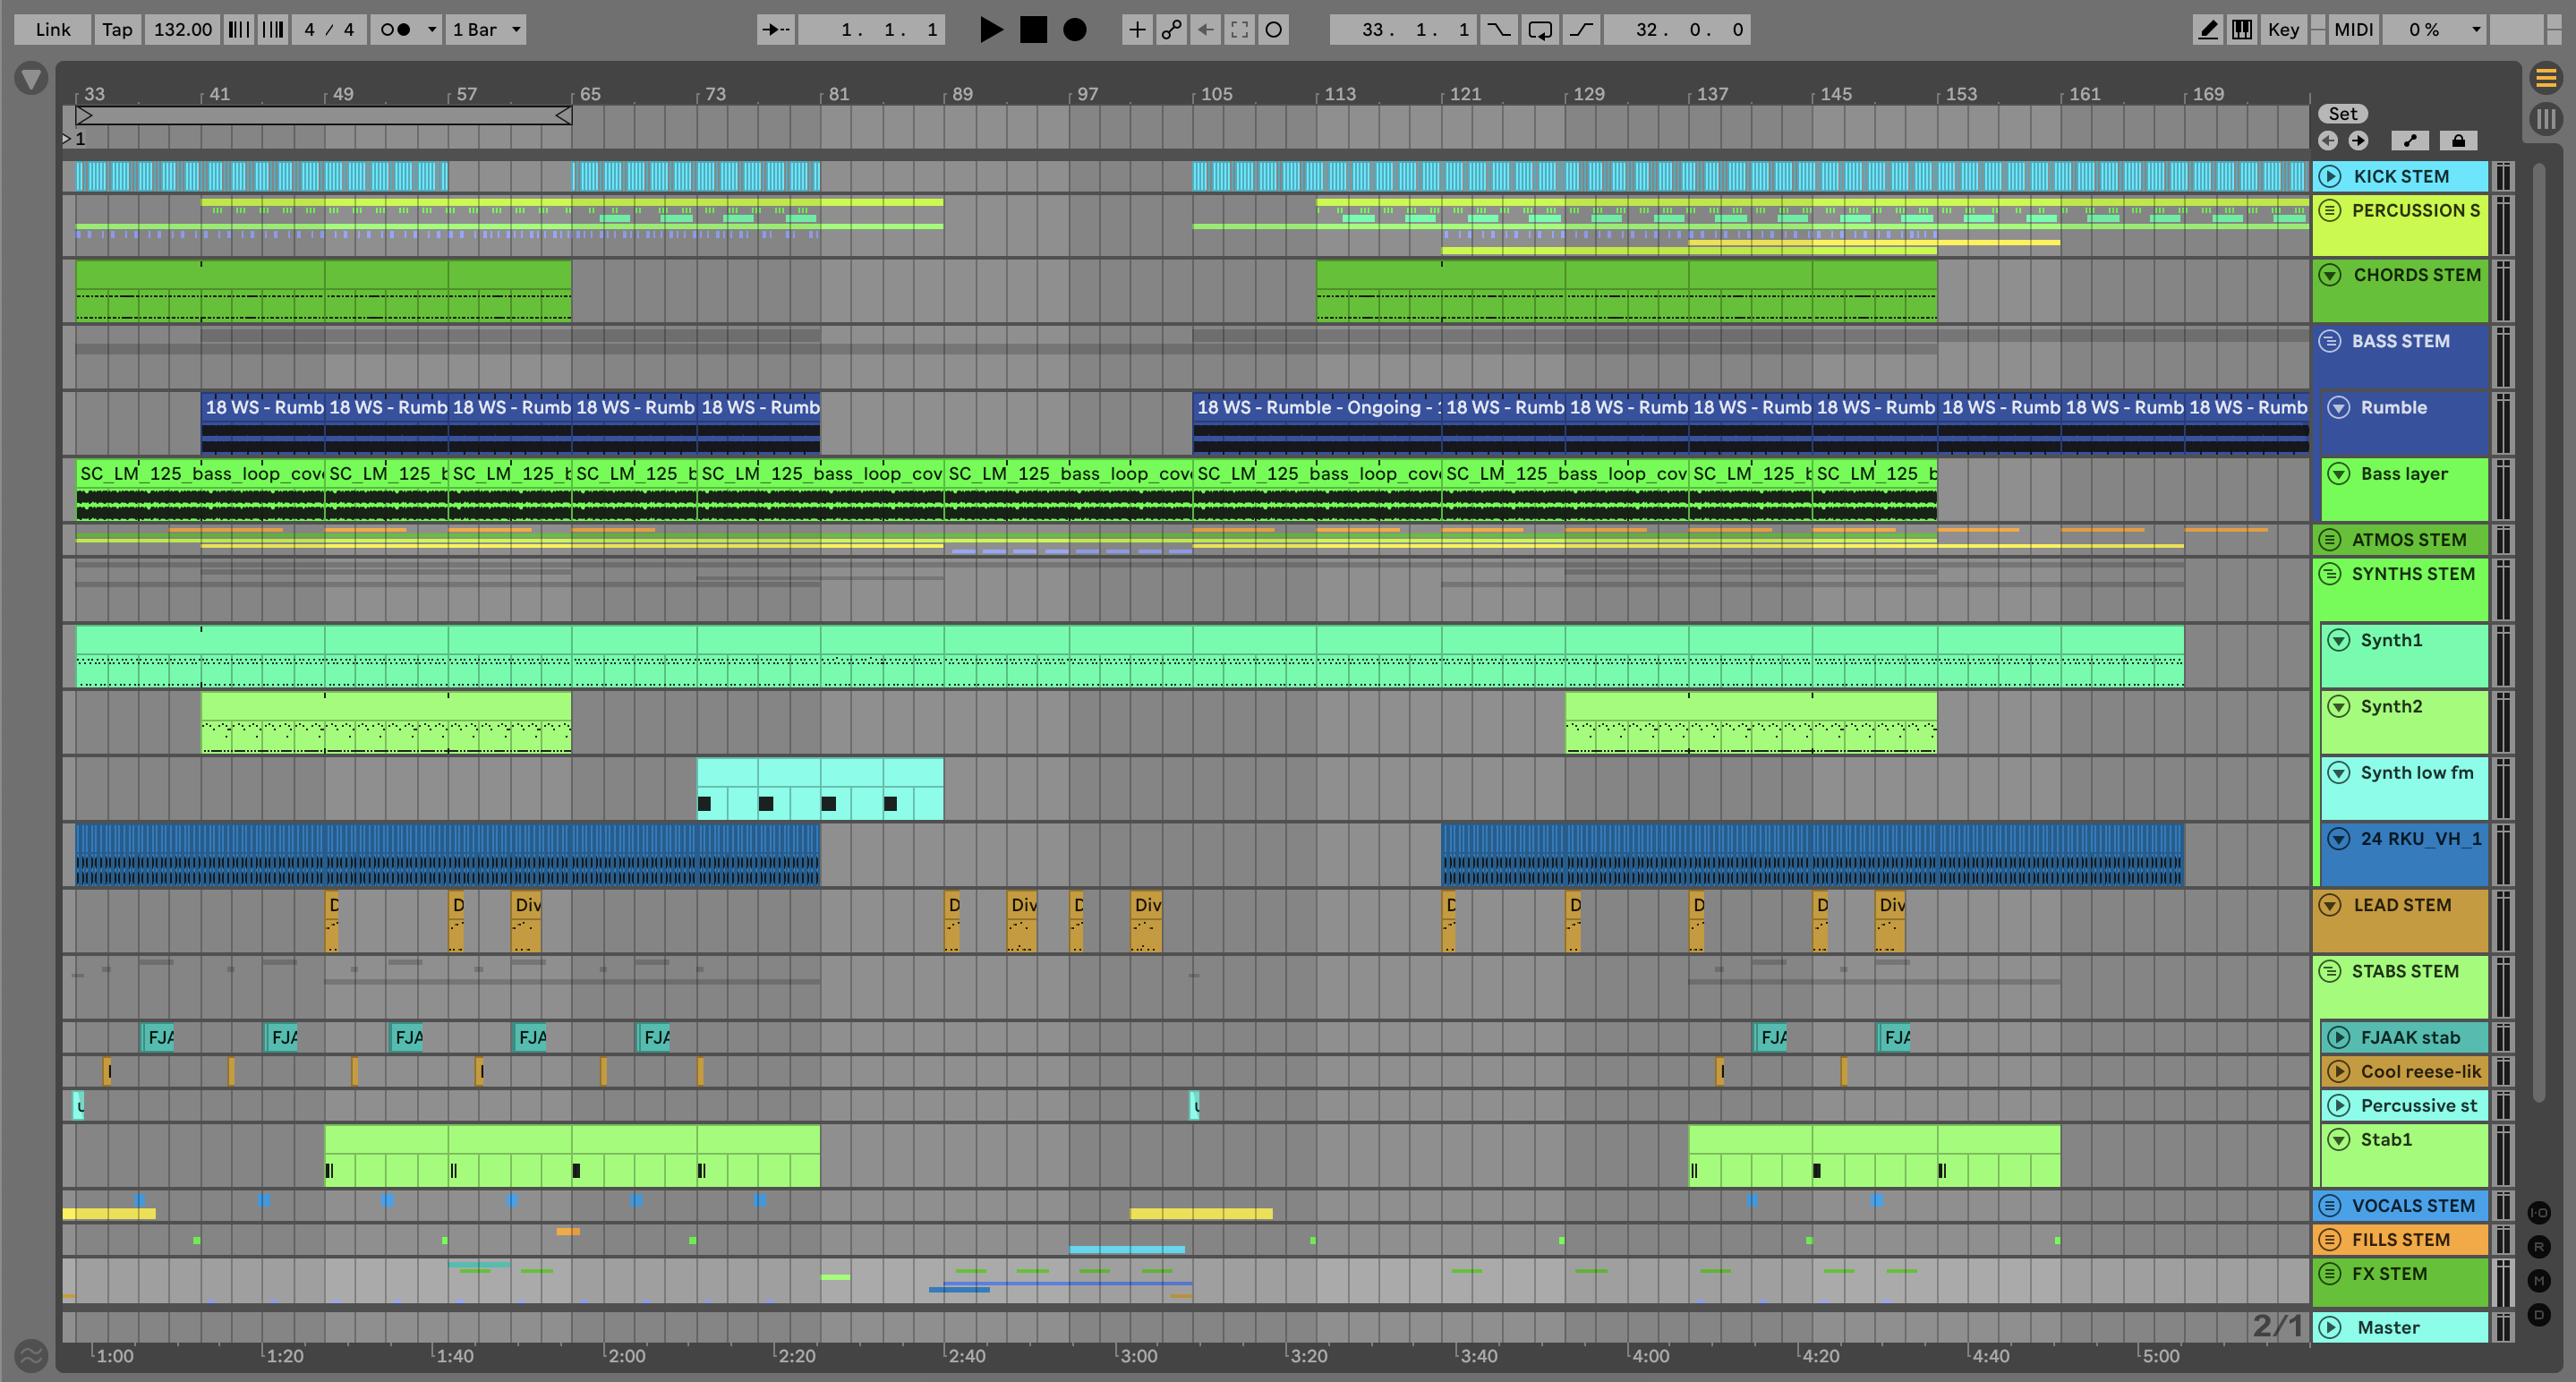Screen dimensions: 2576x1382
Task: Show the browser with the triangle button
Action: pos(31,77)
